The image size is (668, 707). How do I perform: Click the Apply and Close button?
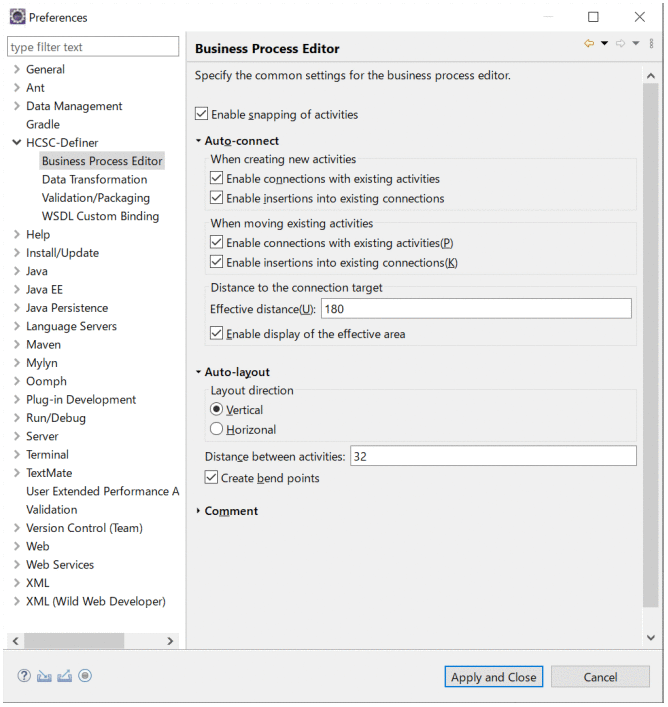coord(493,677)
